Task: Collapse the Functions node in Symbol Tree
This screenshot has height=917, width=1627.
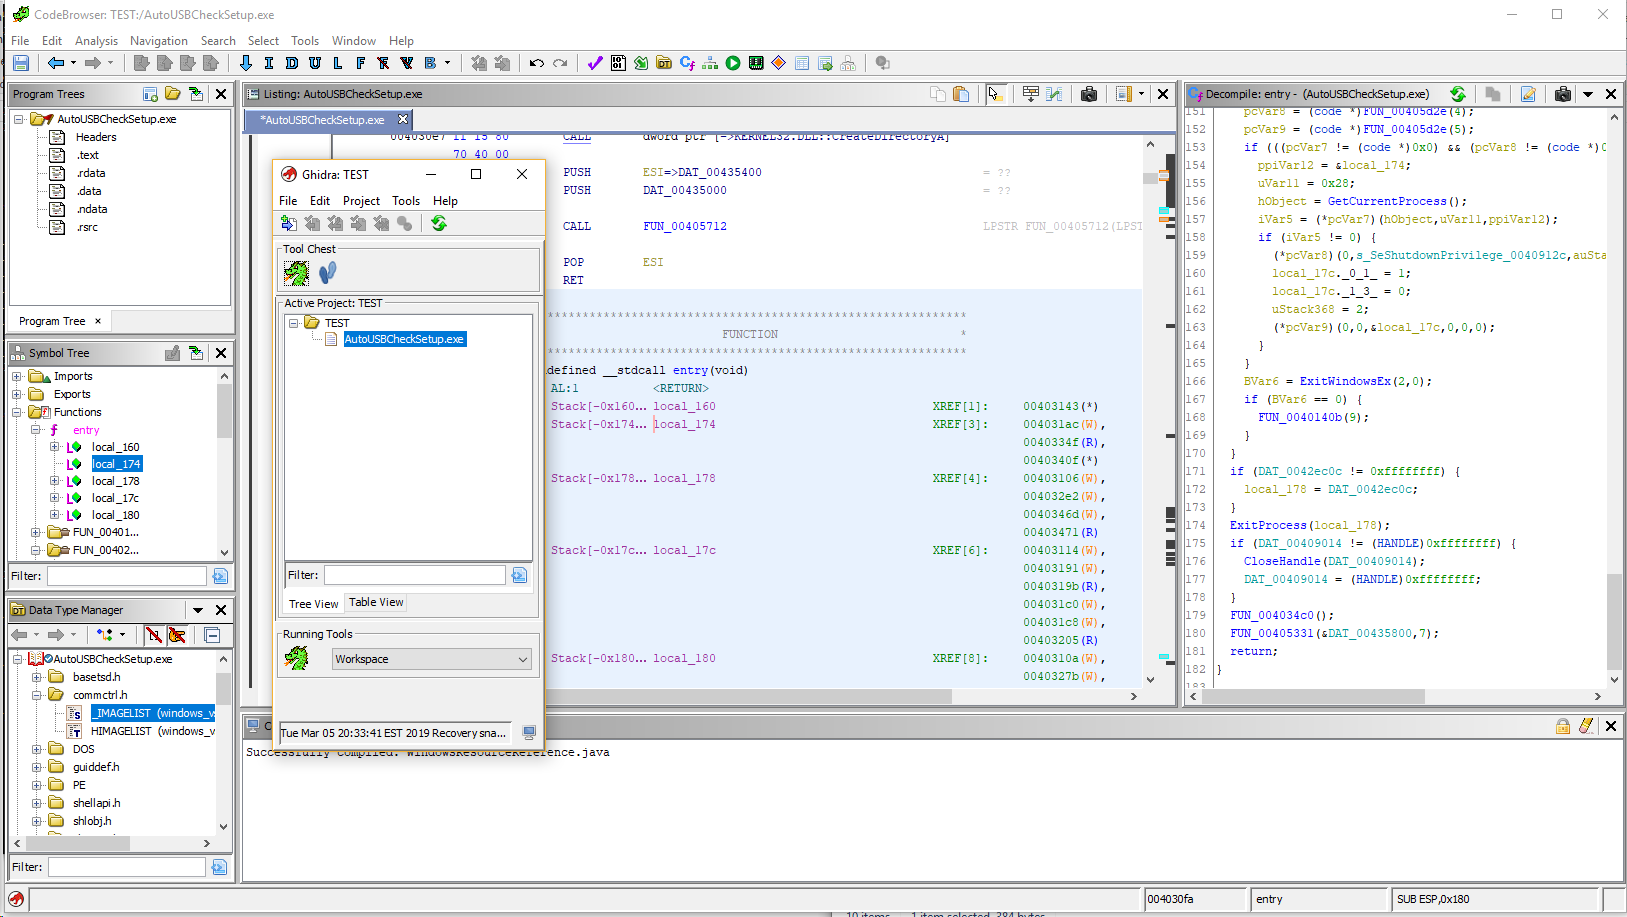Action: pyautogui.click(x=17, y=412)
